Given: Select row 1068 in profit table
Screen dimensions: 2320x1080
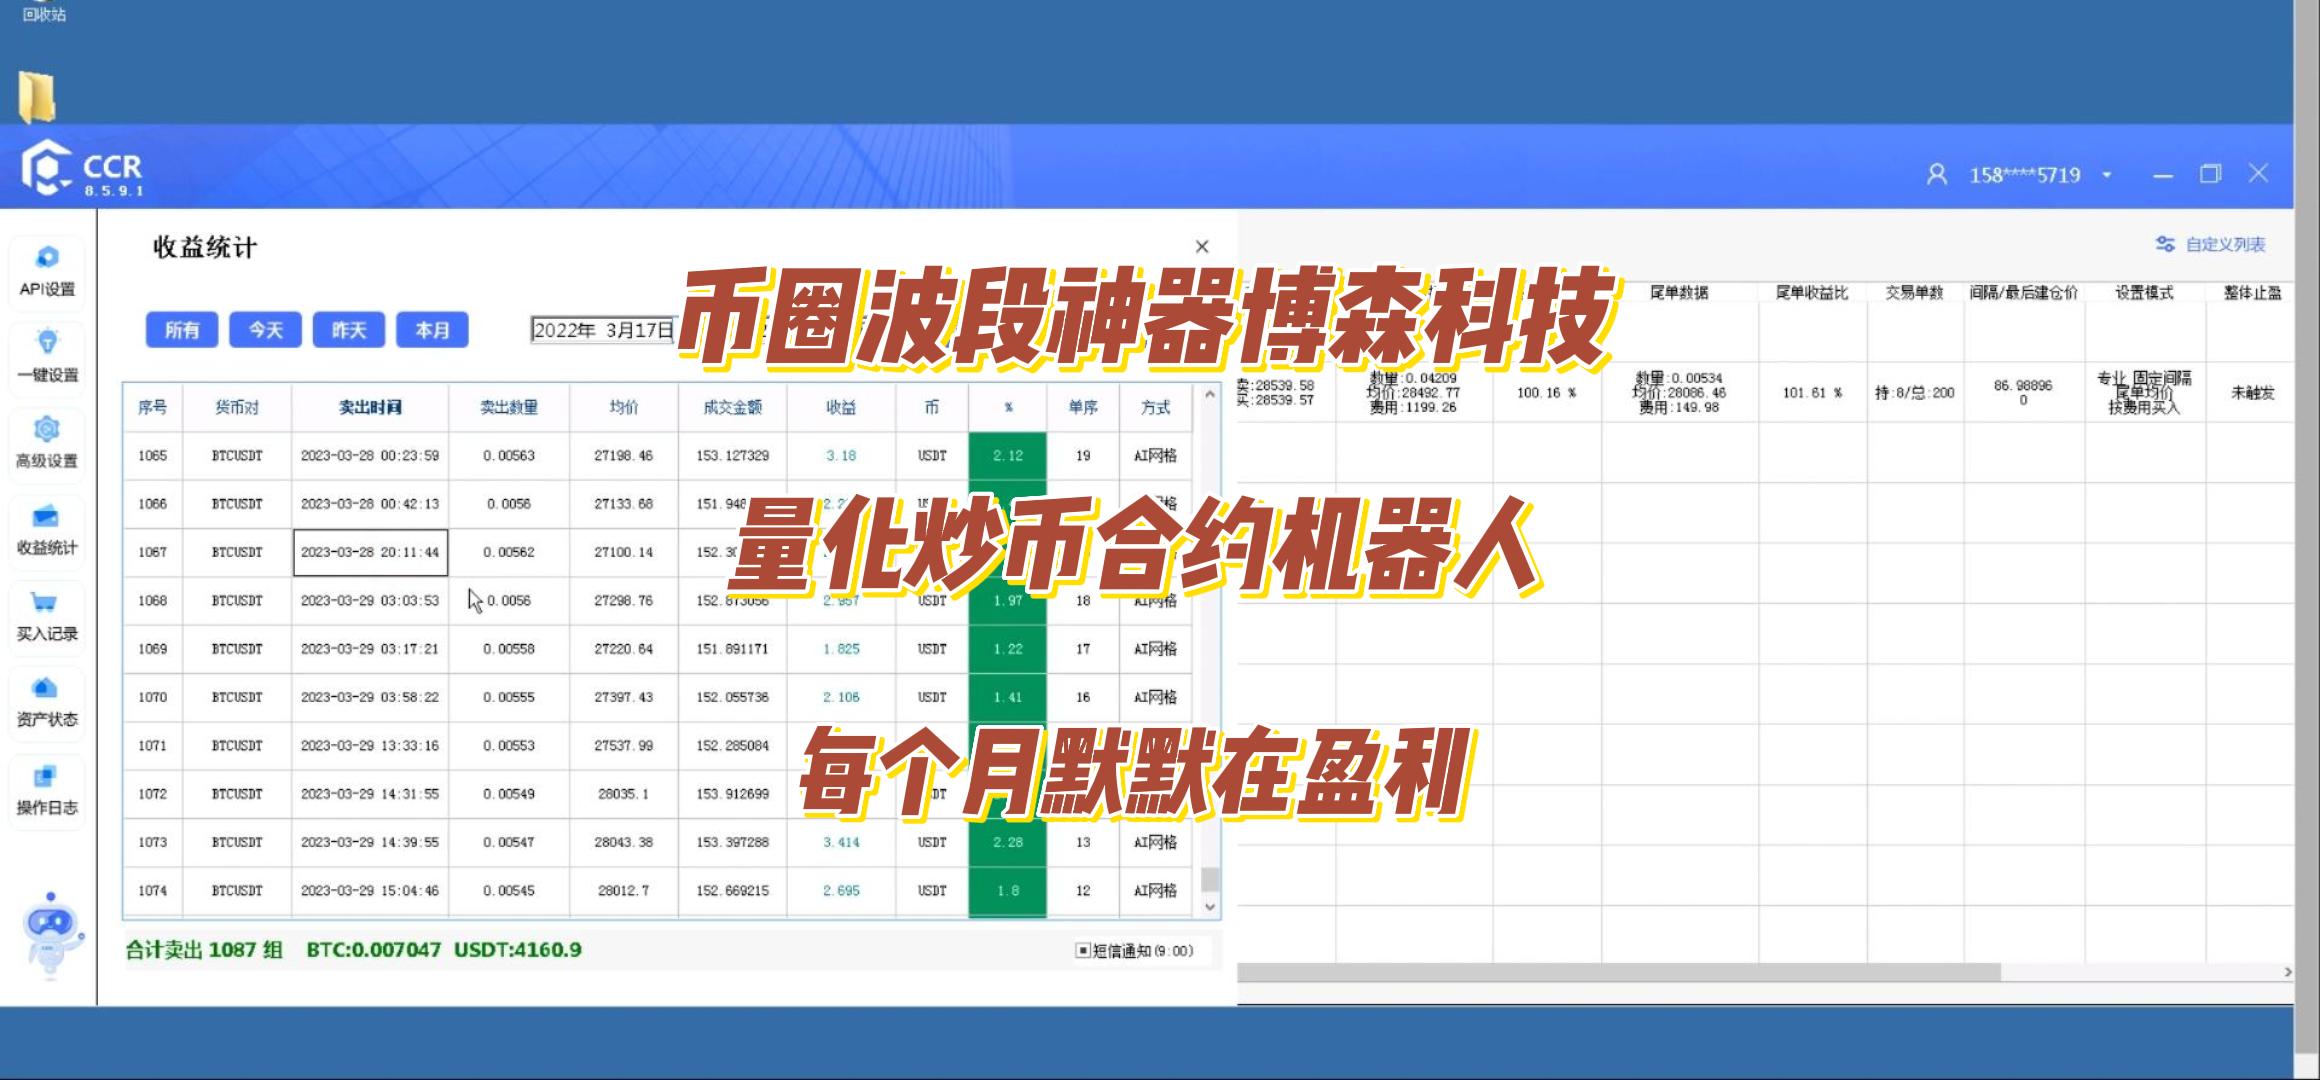Looking at the screenshot, I should click(657, 601).
